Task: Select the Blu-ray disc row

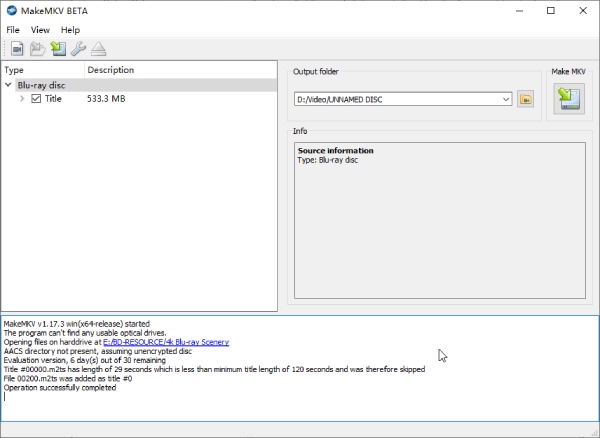Action: [146, 85]
